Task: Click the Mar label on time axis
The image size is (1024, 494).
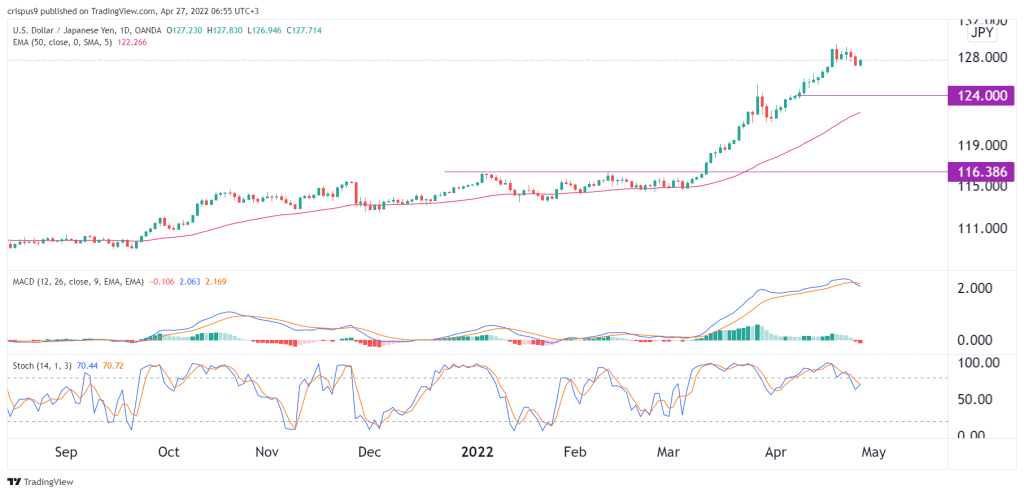Action: (x=669, y=452)
